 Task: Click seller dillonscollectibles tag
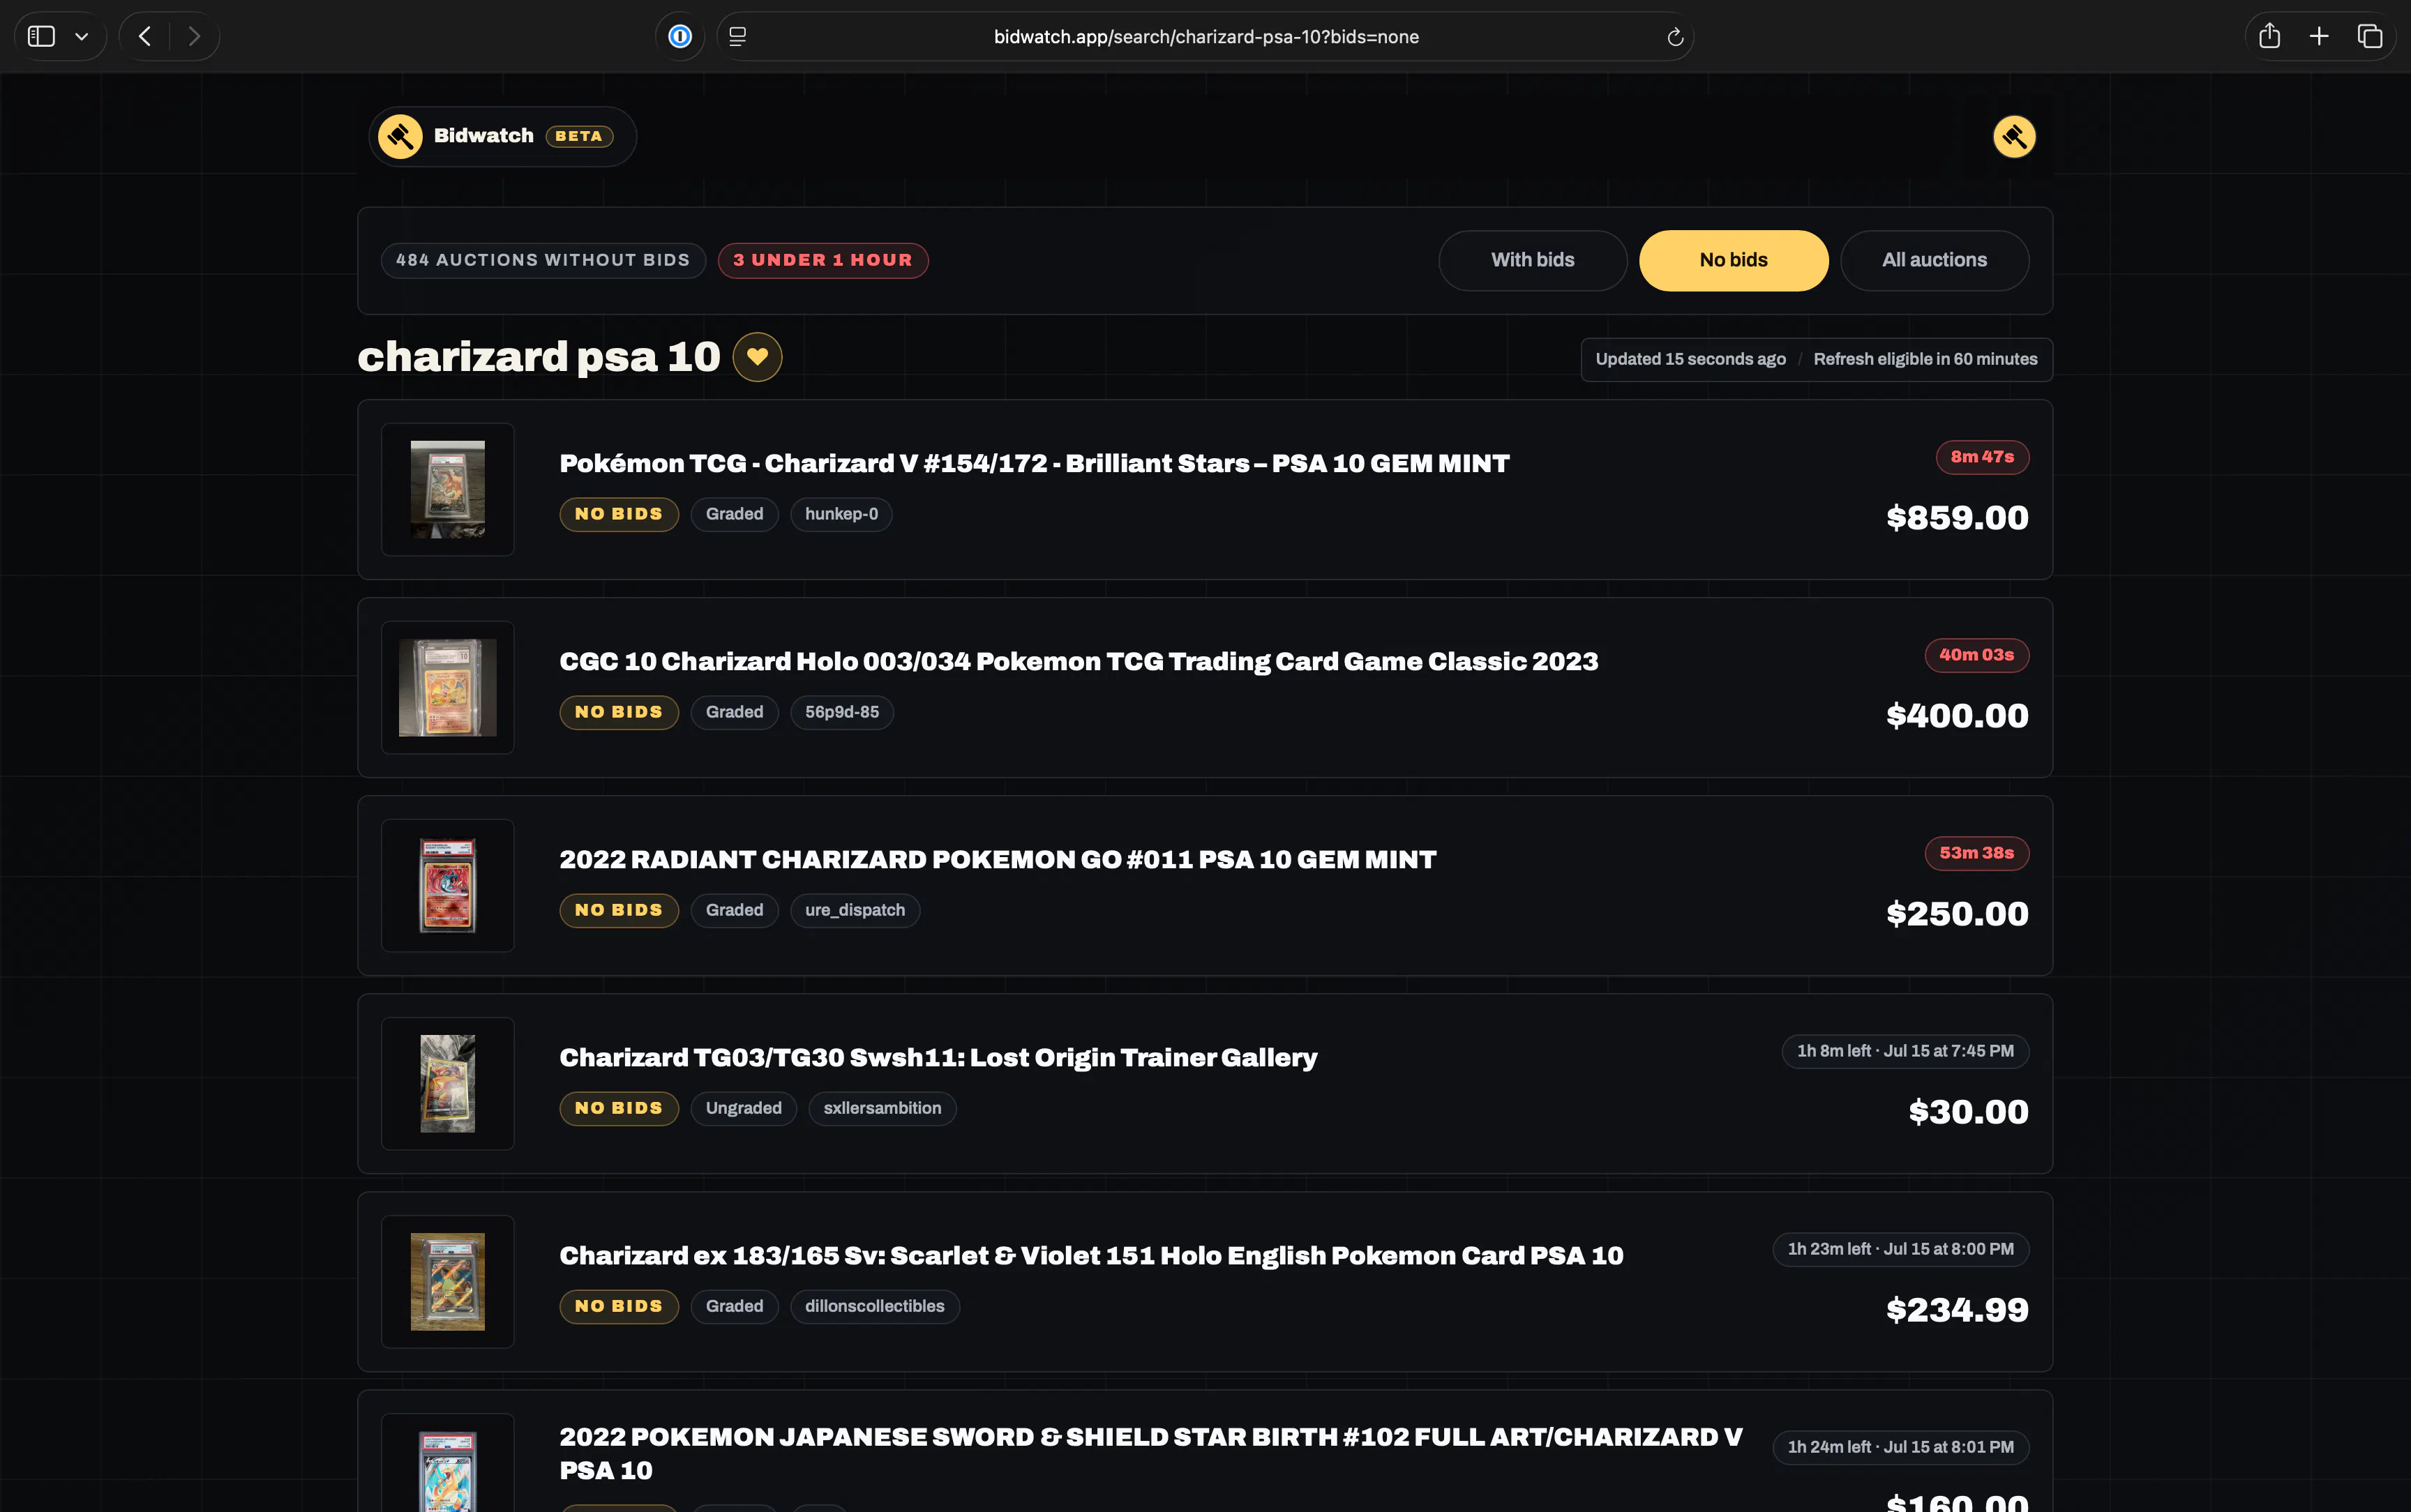874,1306
